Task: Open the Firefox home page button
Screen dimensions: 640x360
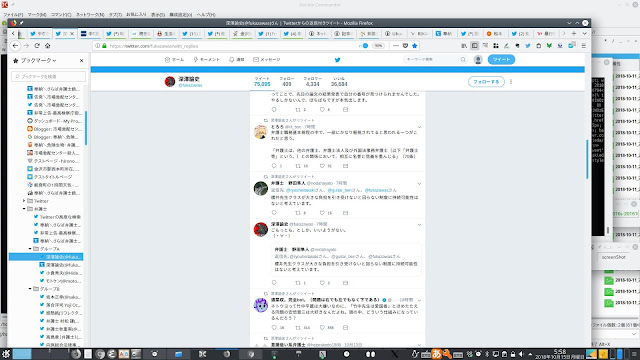Action: (x=48, y=46)
